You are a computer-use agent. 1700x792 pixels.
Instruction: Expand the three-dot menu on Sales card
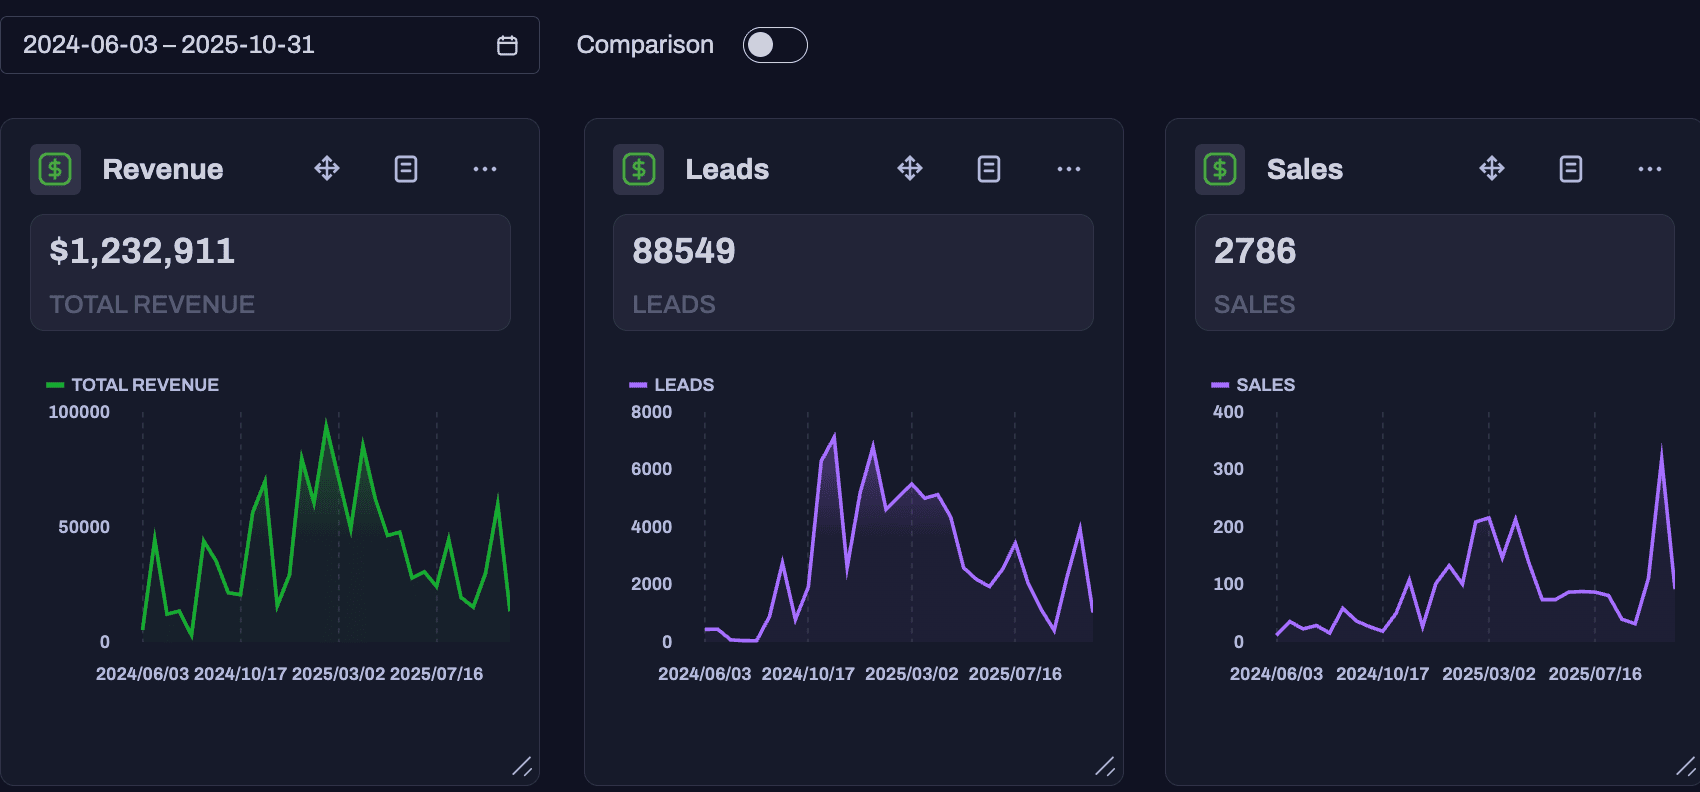click(x=1650, y=169)
